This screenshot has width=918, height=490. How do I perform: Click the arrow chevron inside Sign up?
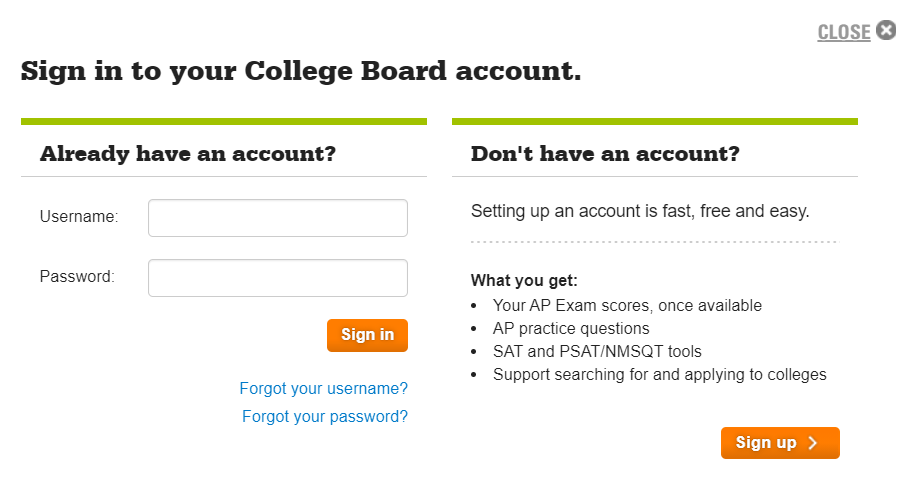[813, 443]
